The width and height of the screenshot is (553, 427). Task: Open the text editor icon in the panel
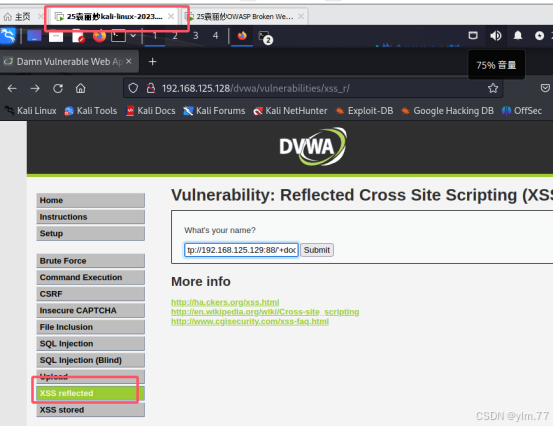point(78,36)
